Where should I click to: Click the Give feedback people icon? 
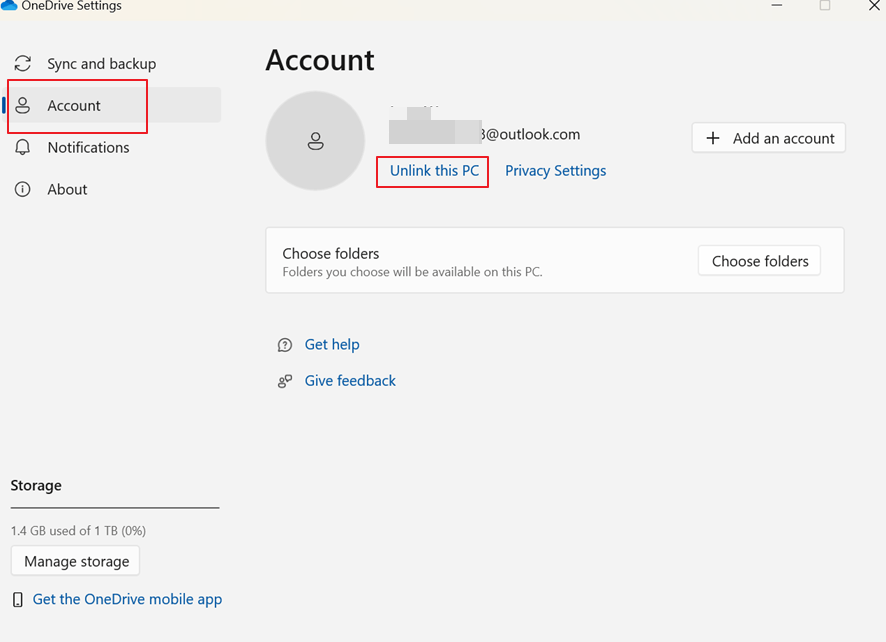285,381
